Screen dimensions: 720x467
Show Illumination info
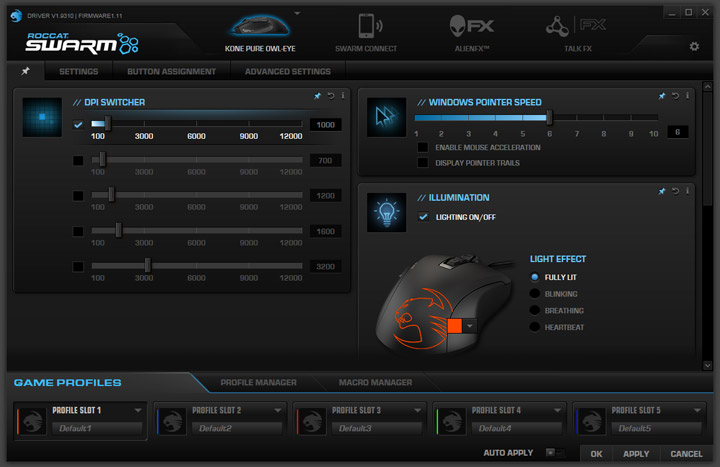pos(687,191)
